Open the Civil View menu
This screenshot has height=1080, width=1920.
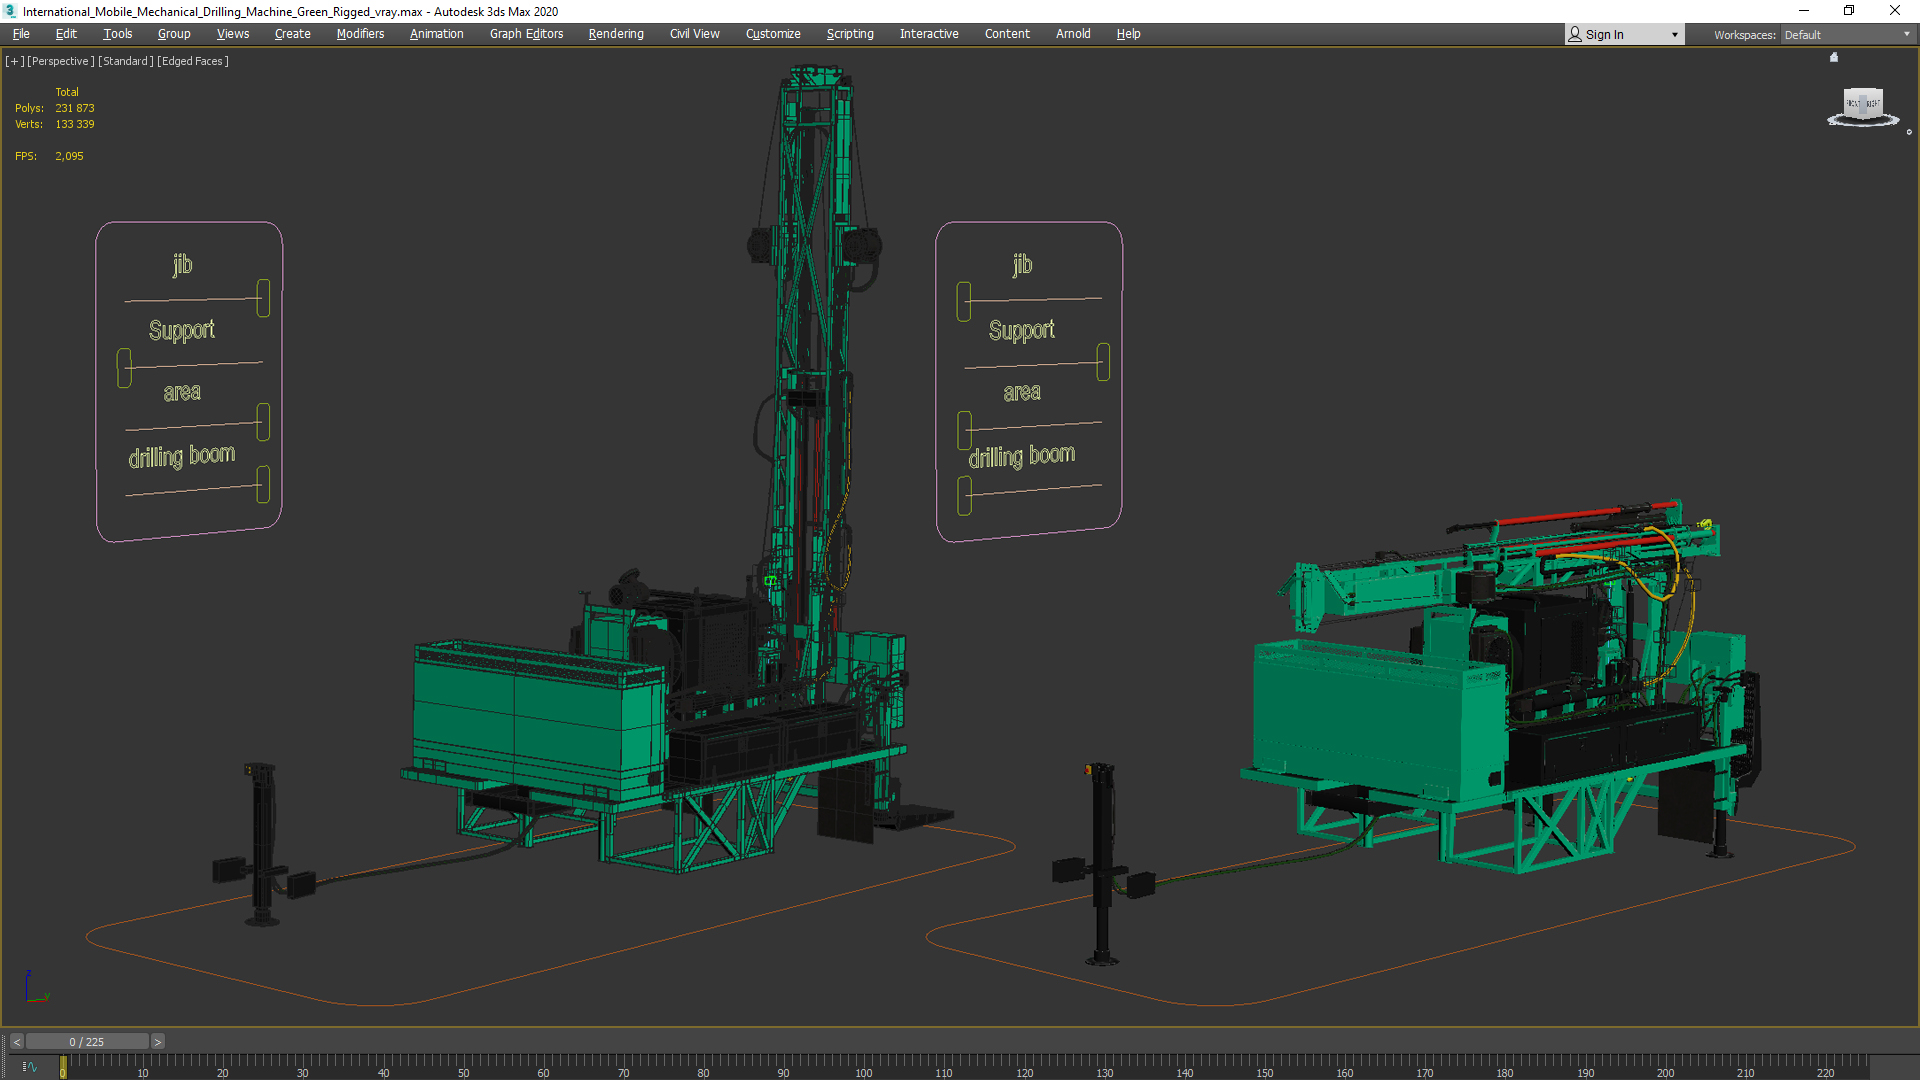695,34
